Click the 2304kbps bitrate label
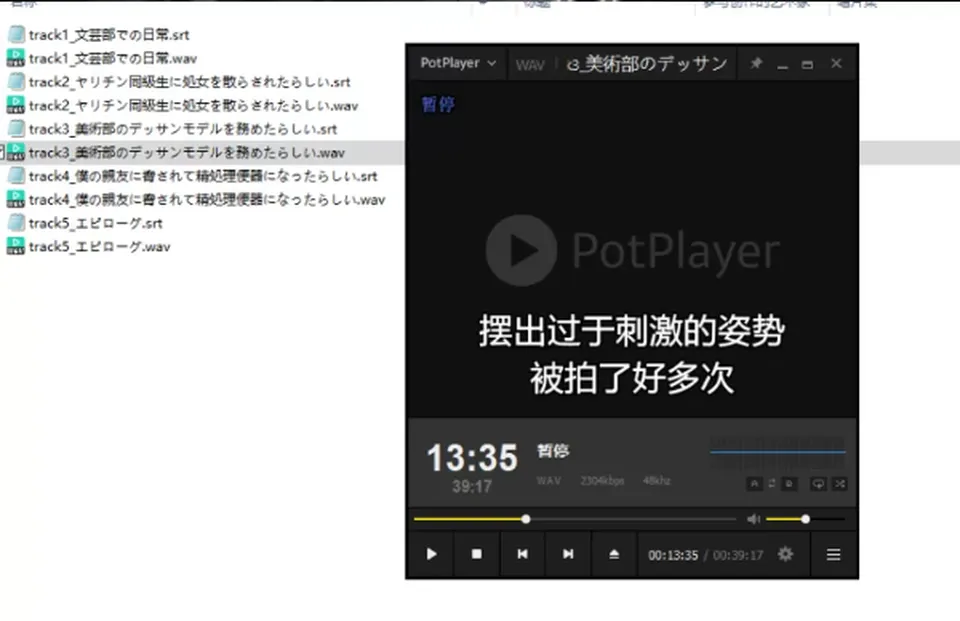Image resolution: width=960 pixels, height=621 pixels. click(602, 481)
